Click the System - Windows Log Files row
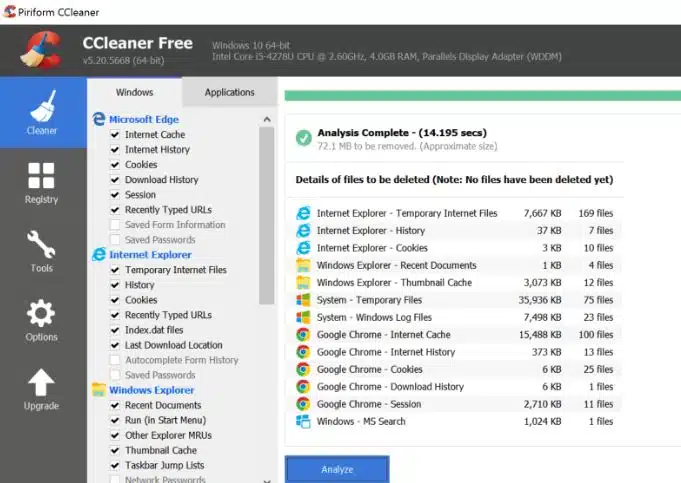Screen dimensions: 681x483 point(455,317)
